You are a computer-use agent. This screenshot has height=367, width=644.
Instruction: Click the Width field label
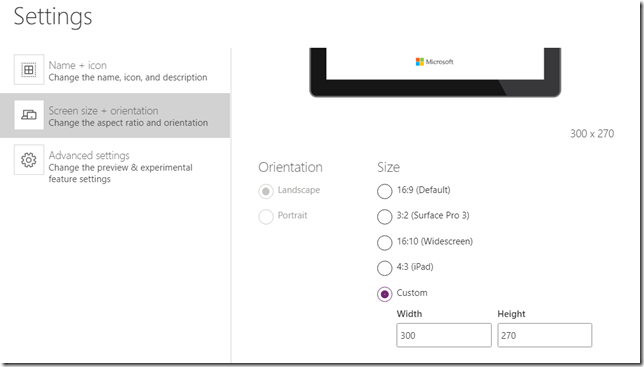[409, 314]
